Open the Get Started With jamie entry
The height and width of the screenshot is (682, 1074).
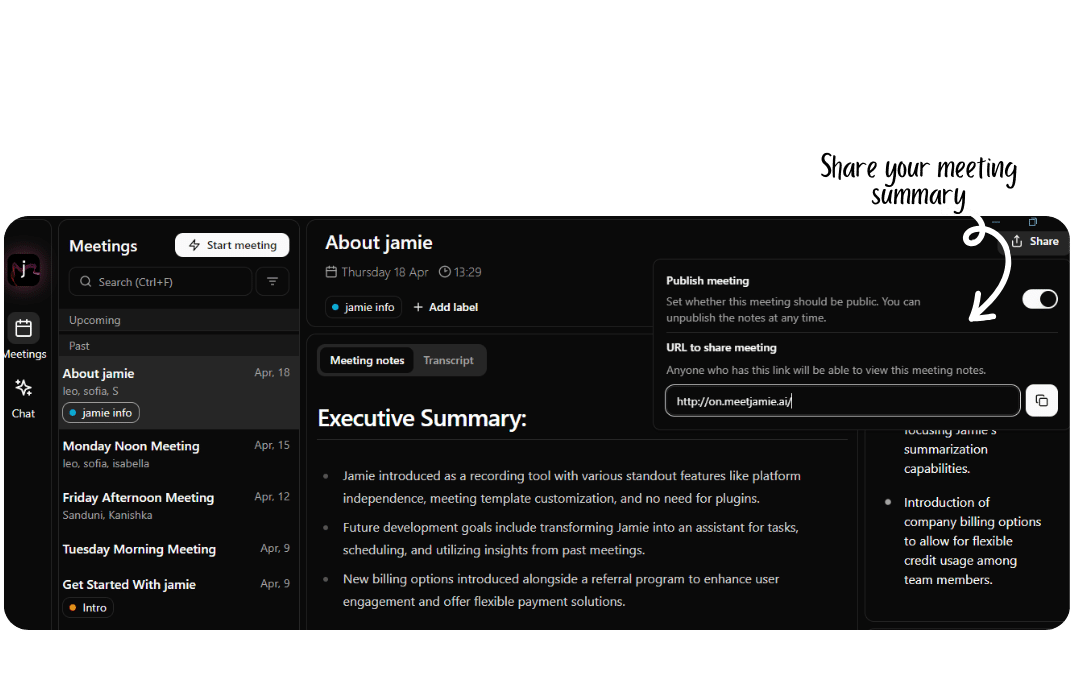click(x=179, y=594)
